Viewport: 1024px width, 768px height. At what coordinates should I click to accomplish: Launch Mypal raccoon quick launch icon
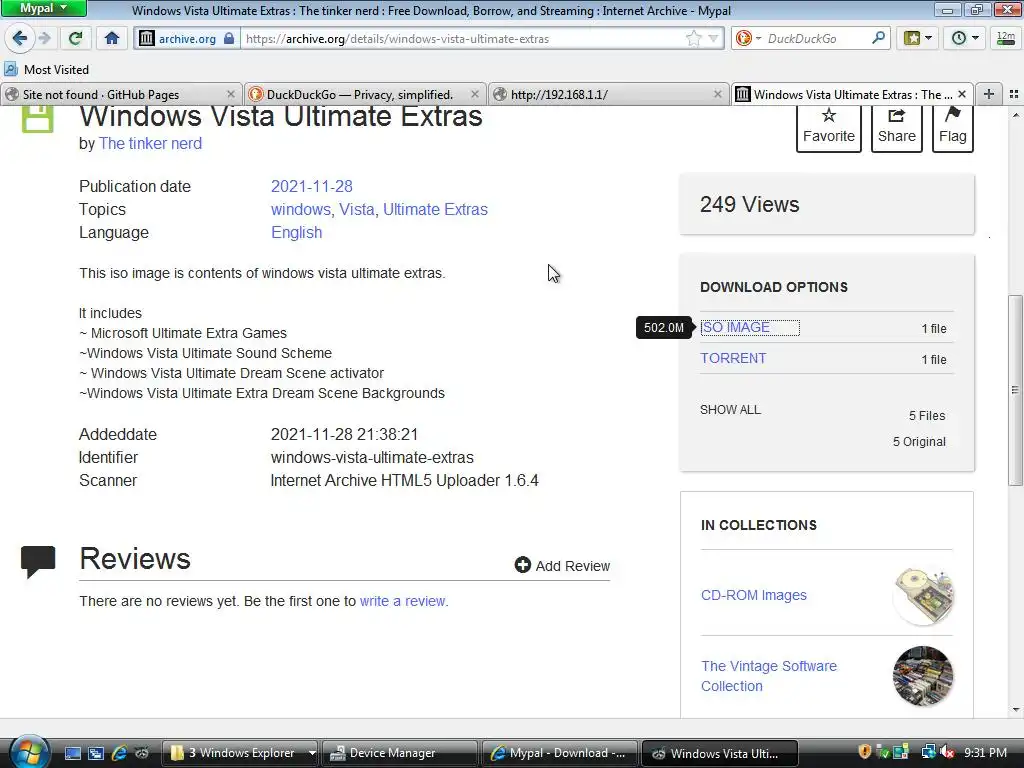(x=142, y=753)
